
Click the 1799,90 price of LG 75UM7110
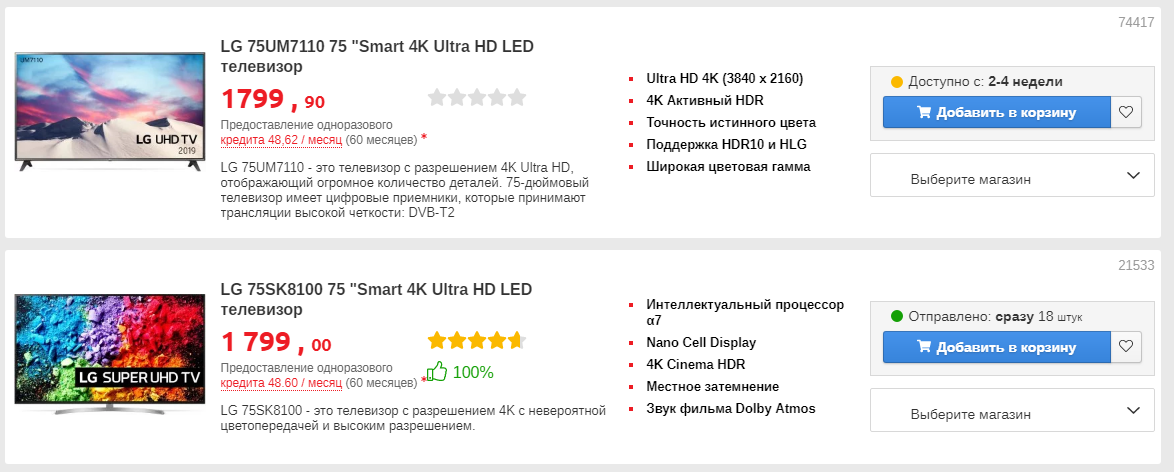273,100
